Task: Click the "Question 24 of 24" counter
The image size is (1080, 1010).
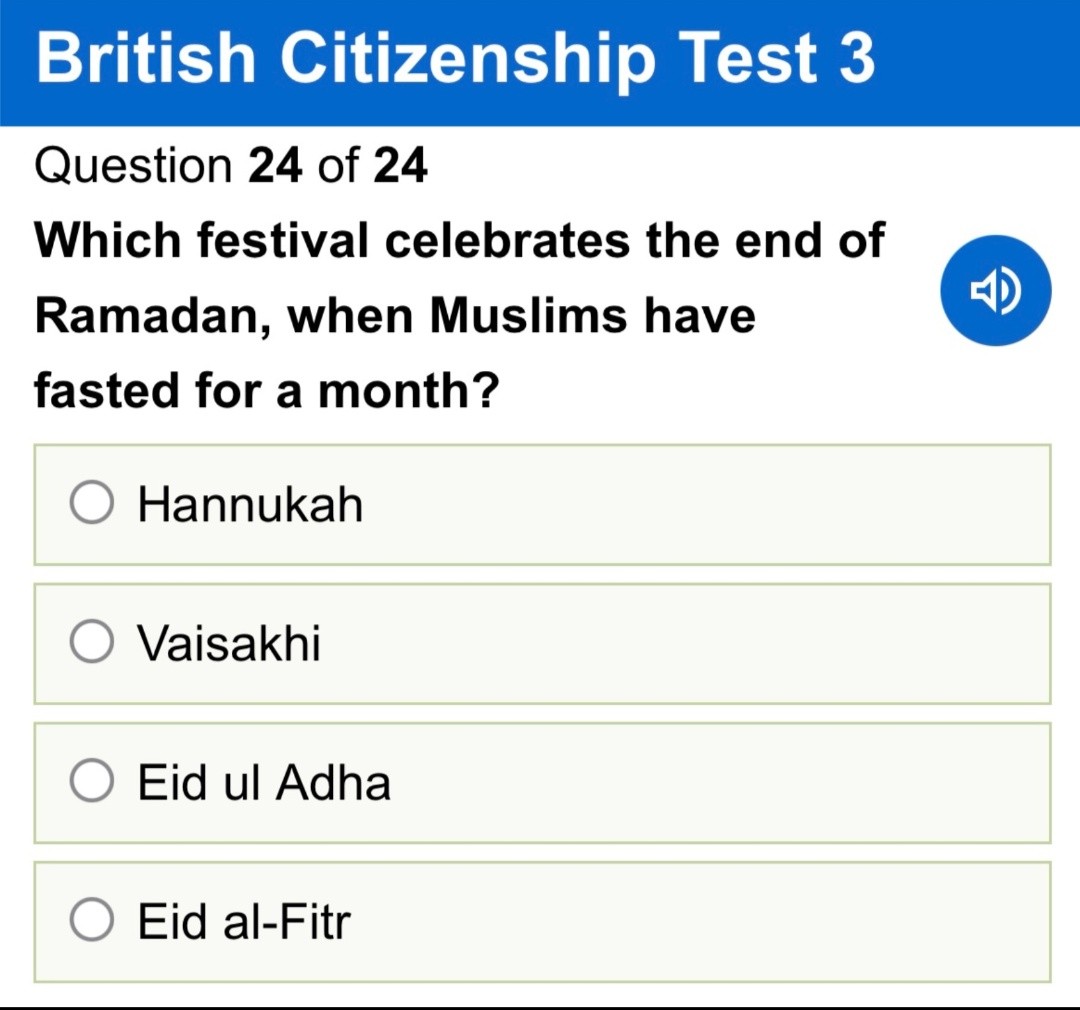Action: pyautogui.click(x=231, y=166)
